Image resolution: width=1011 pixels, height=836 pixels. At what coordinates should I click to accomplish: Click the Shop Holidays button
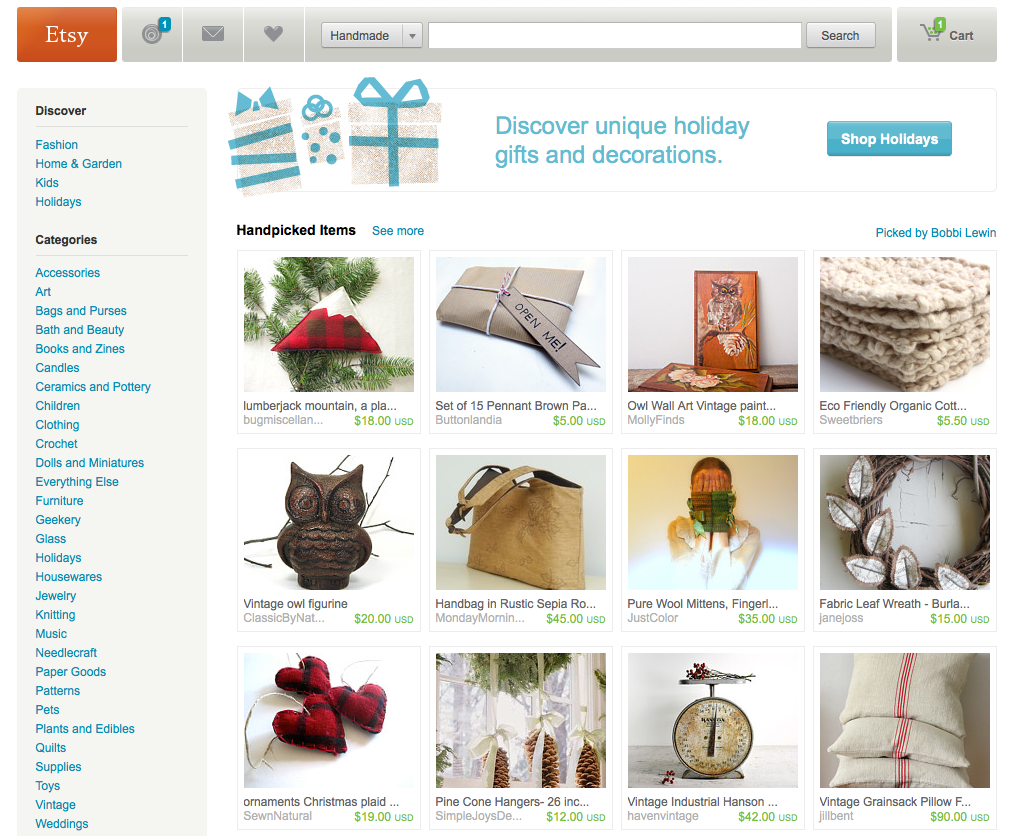[x=889, y=139]
